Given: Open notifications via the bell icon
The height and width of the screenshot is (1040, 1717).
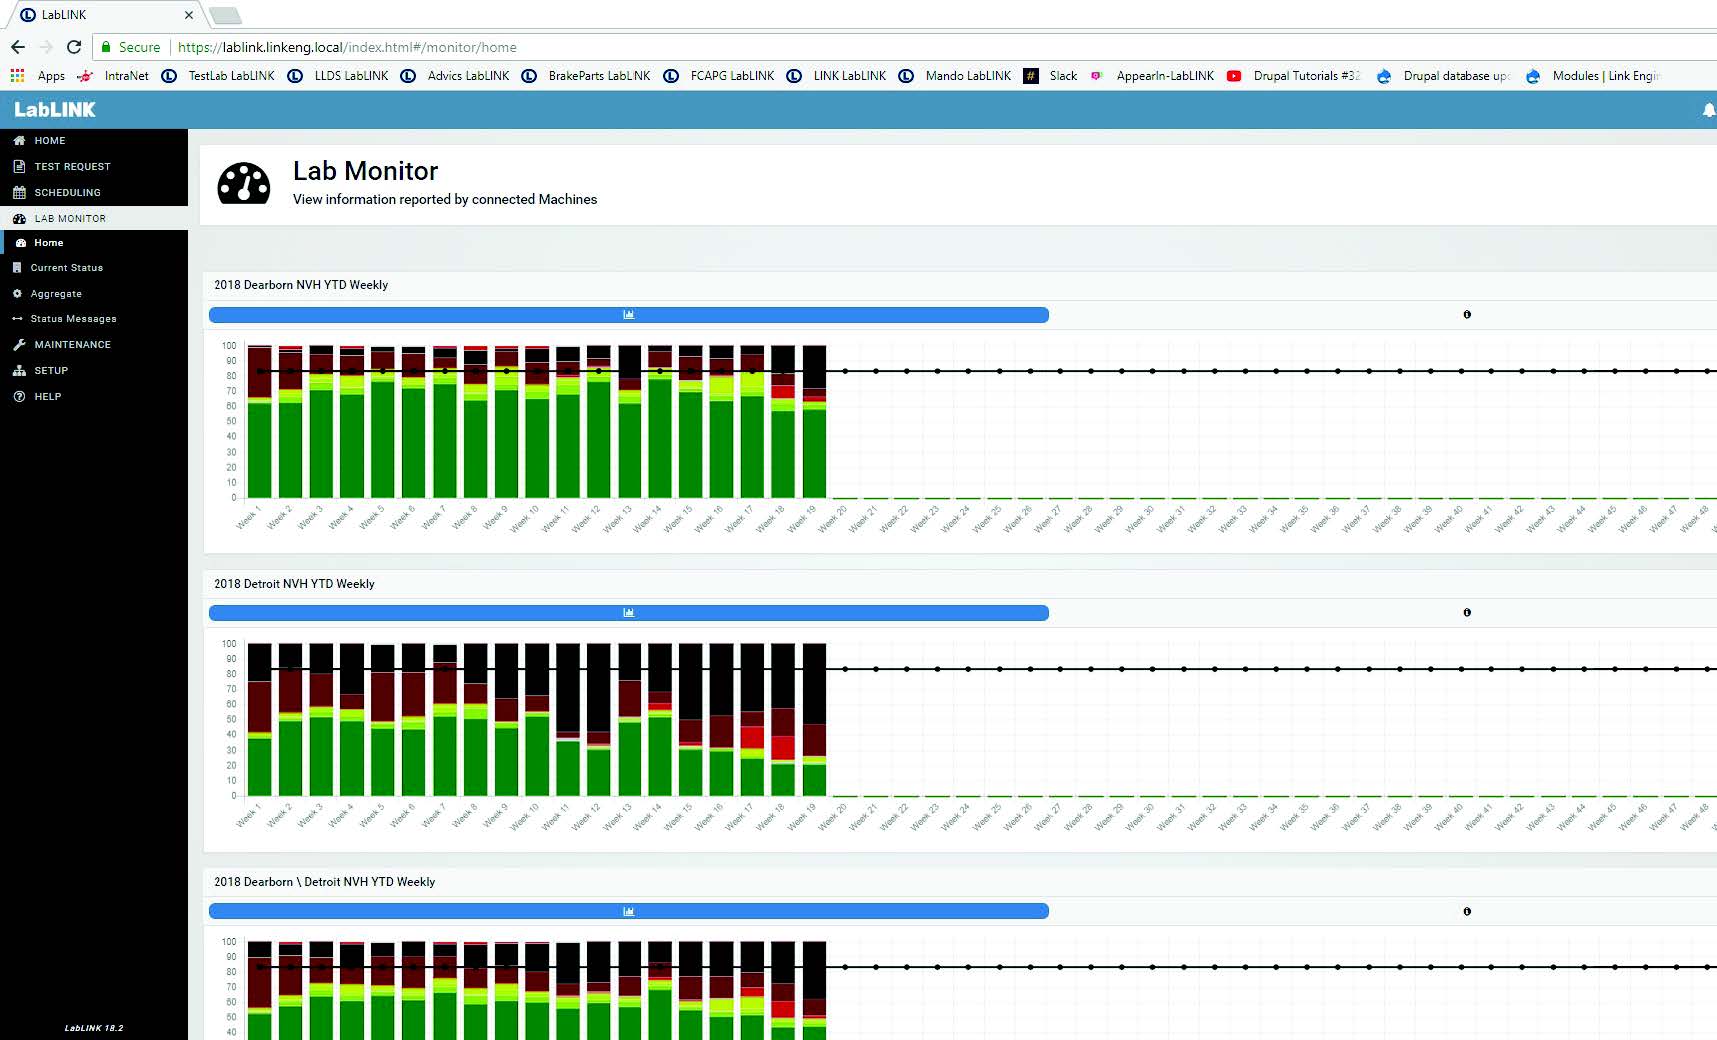Looking at the screenshot, I should click(x=1706, y=111).
